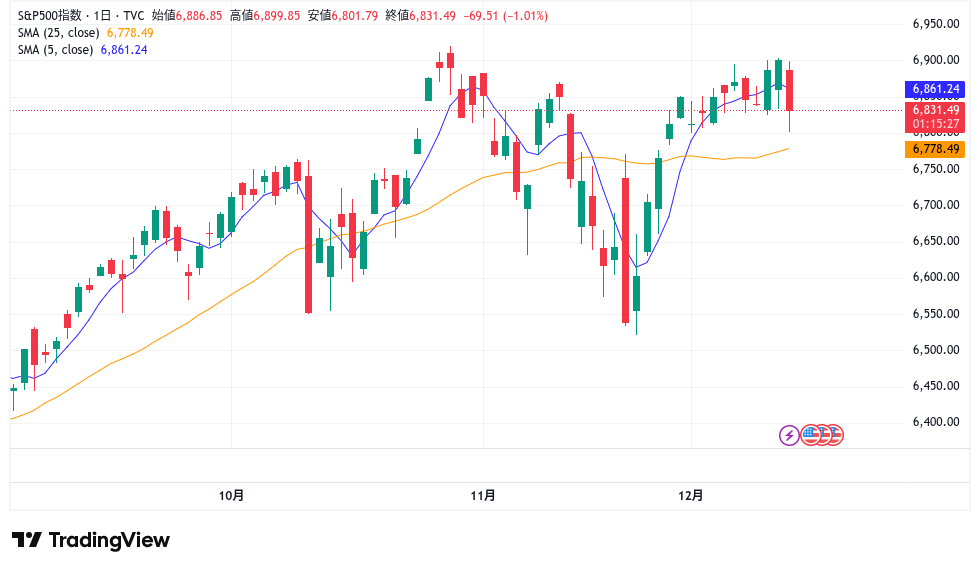Open the TradingView wordmark link

click(109, 540)
